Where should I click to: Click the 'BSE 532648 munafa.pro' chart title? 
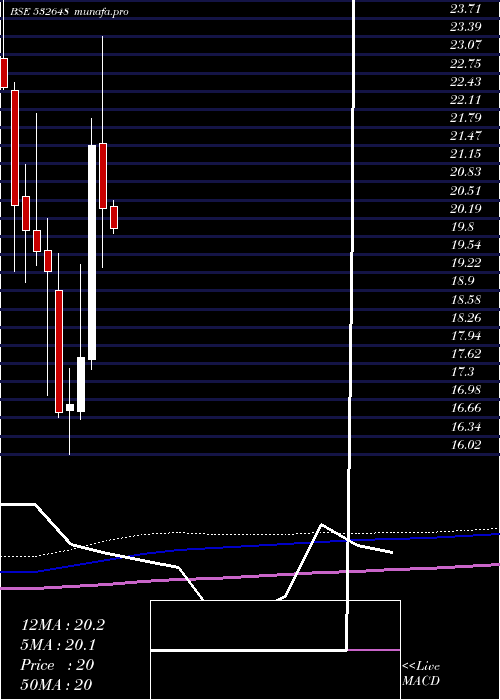coord(70,12)
